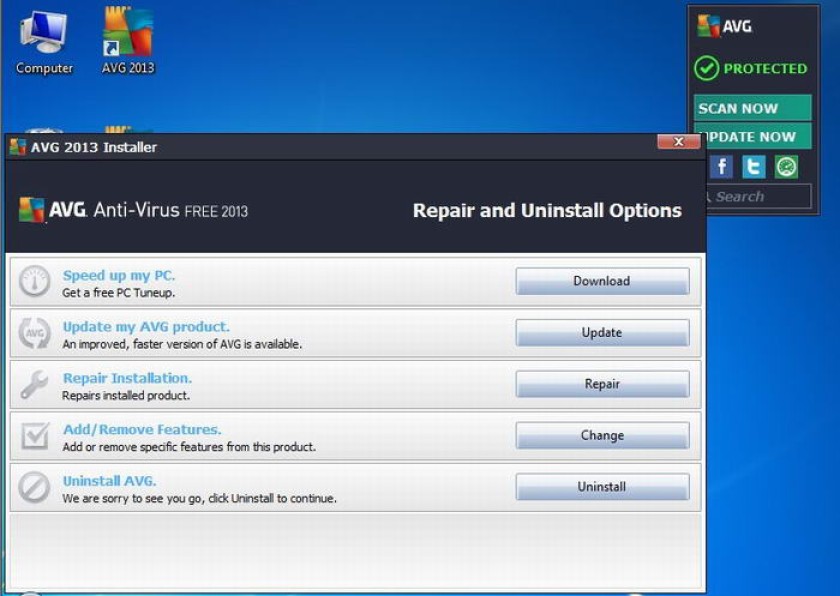Click the 'Repair and Uninstall Options' heading
840x596 pixels.
[547, 210]
